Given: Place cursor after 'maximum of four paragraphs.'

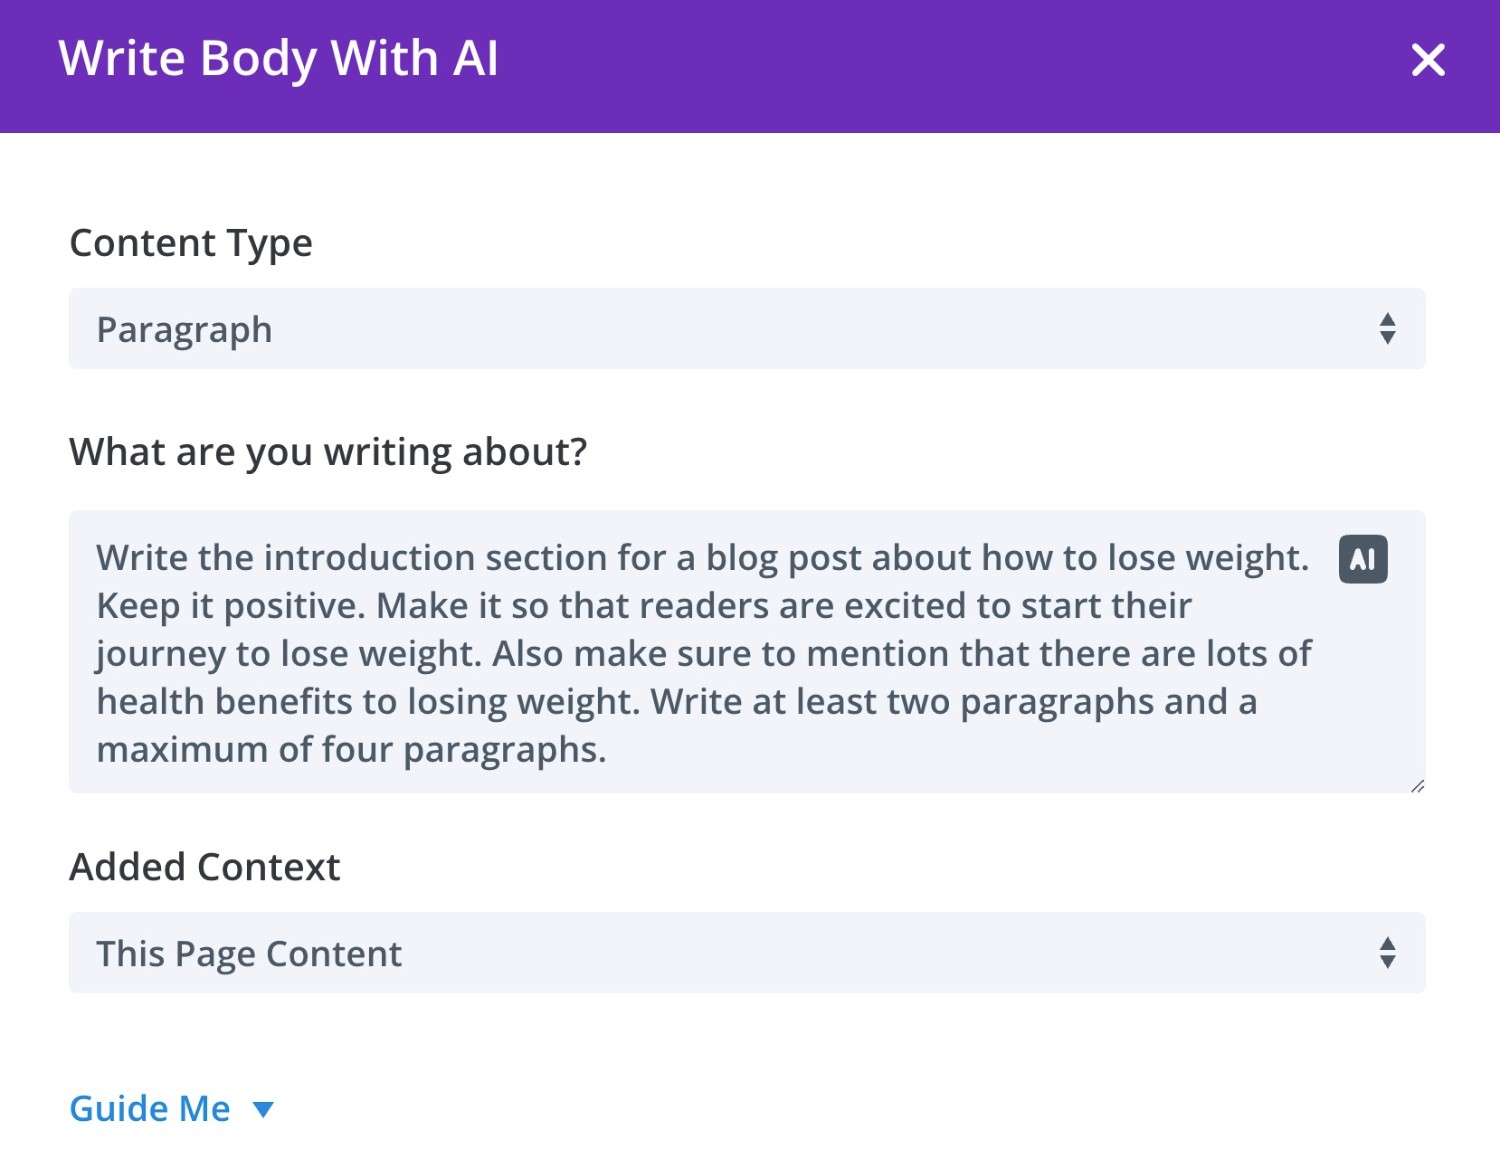Looking at the screenshot, I should [x=609, y=750].
